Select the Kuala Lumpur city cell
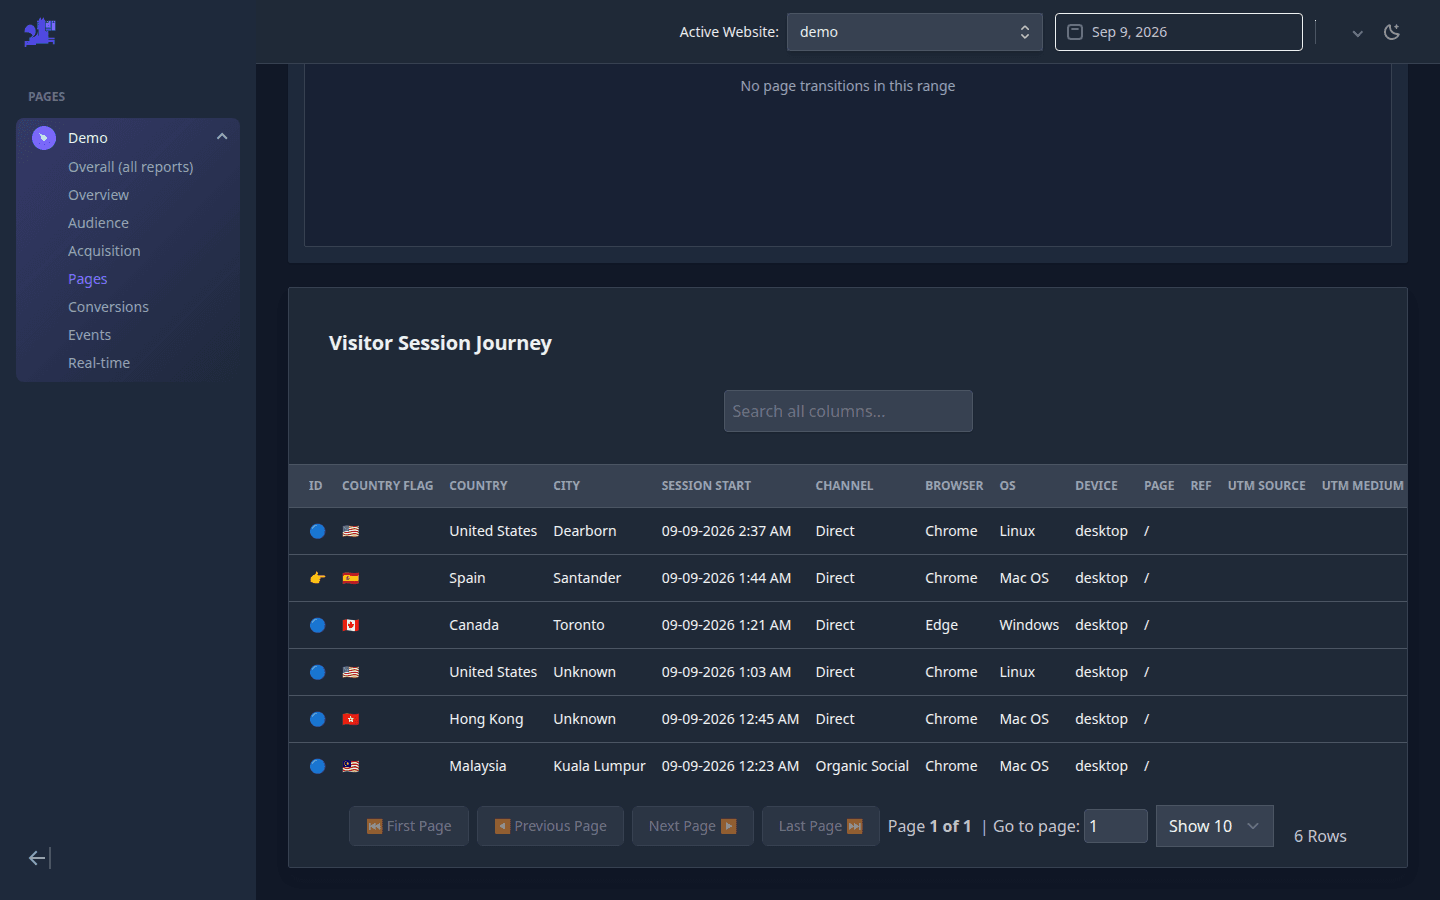 coord(599,766)
